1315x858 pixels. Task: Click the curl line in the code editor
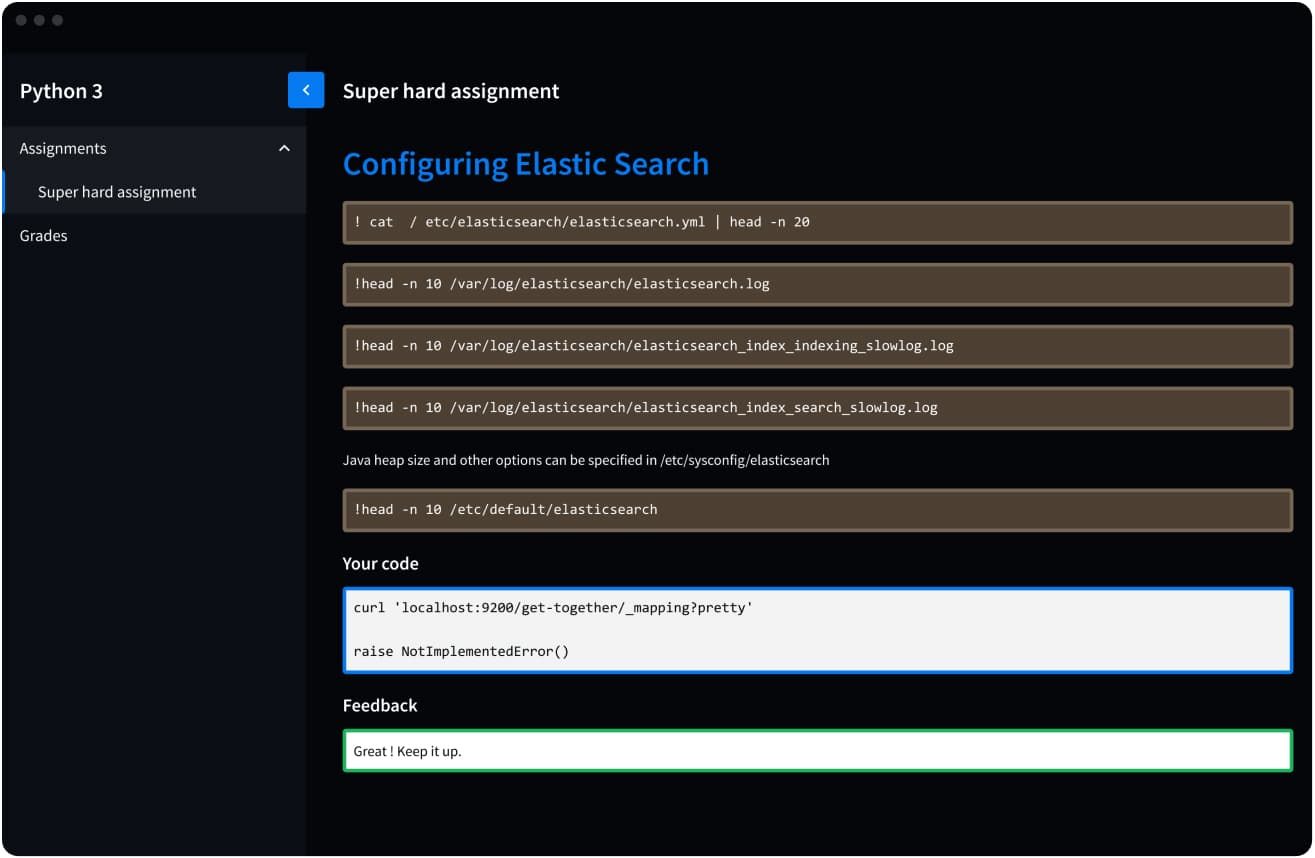pyautogui.click(x=553, y=608)
